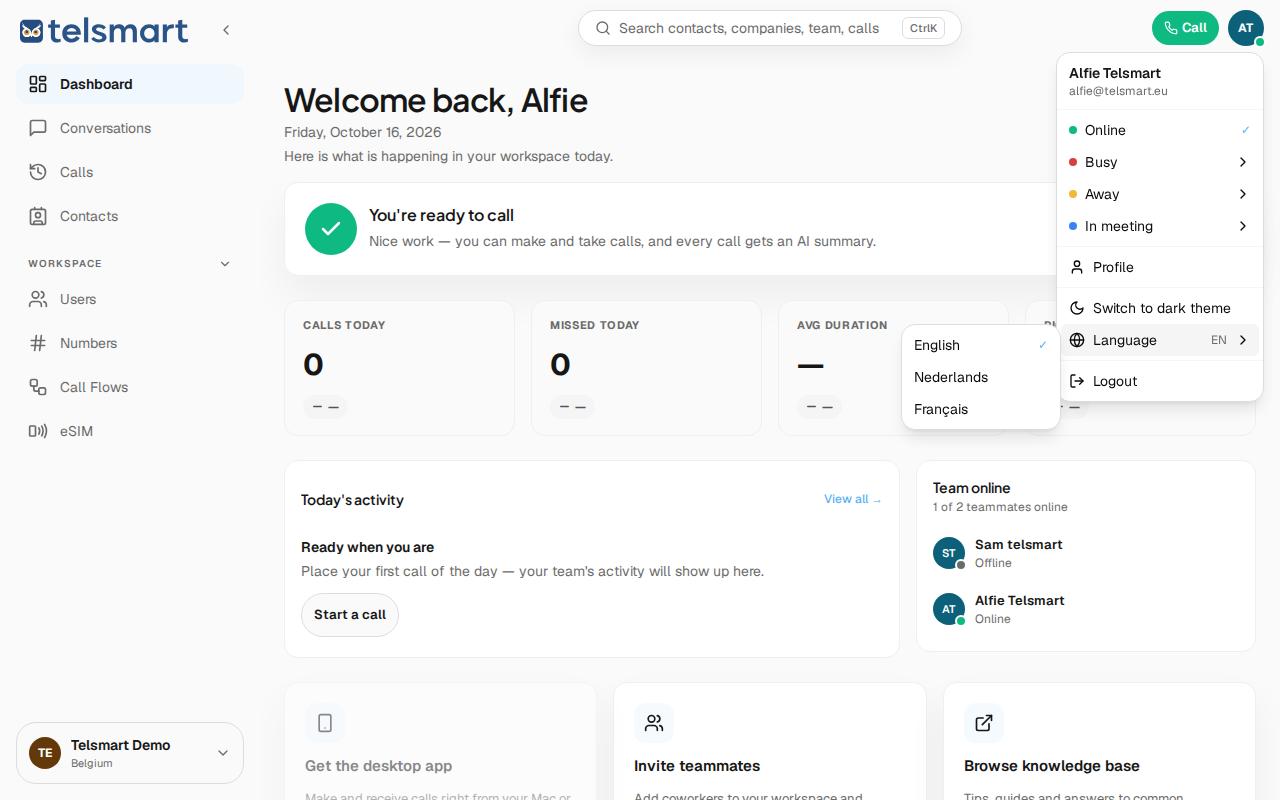Open Call Flows page

pyautogui.click(x=130, y=387)
